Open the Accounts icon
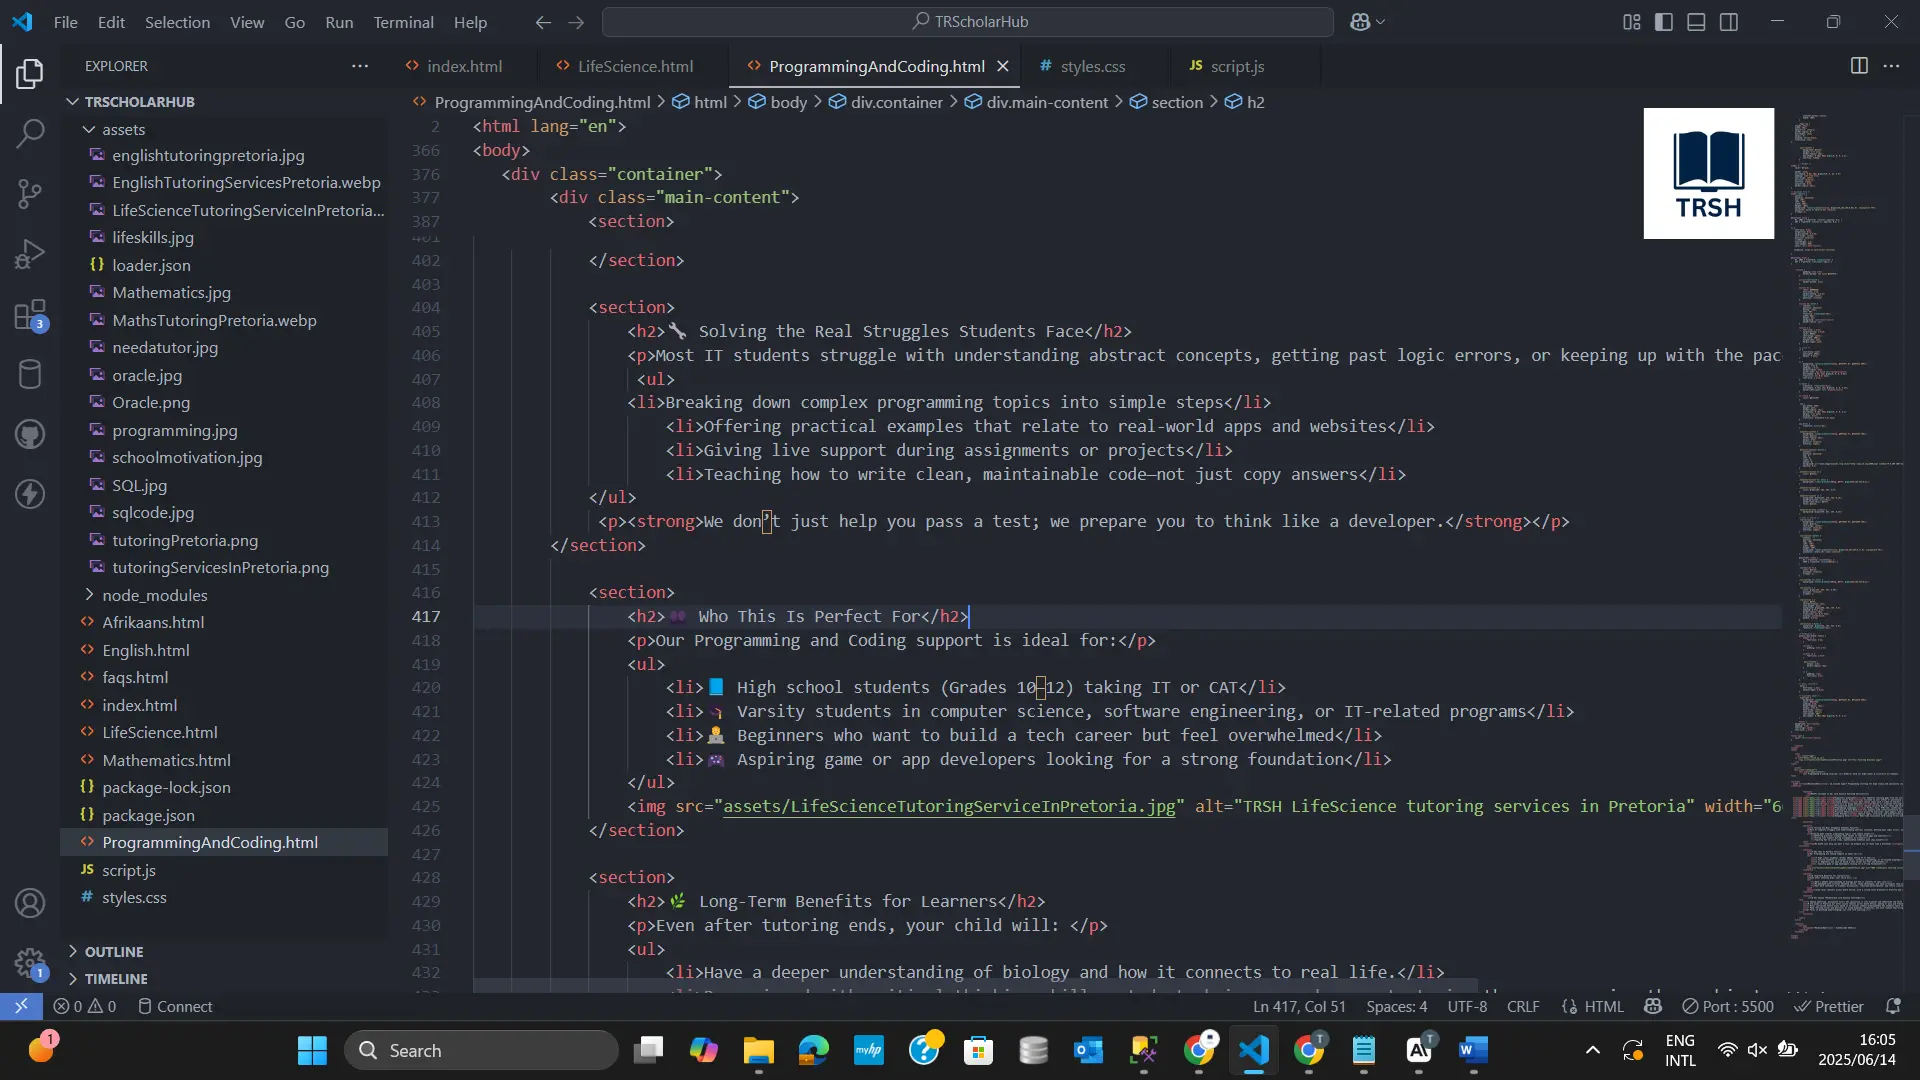Screen dimensions: 1920x1080 click(30, 903)
